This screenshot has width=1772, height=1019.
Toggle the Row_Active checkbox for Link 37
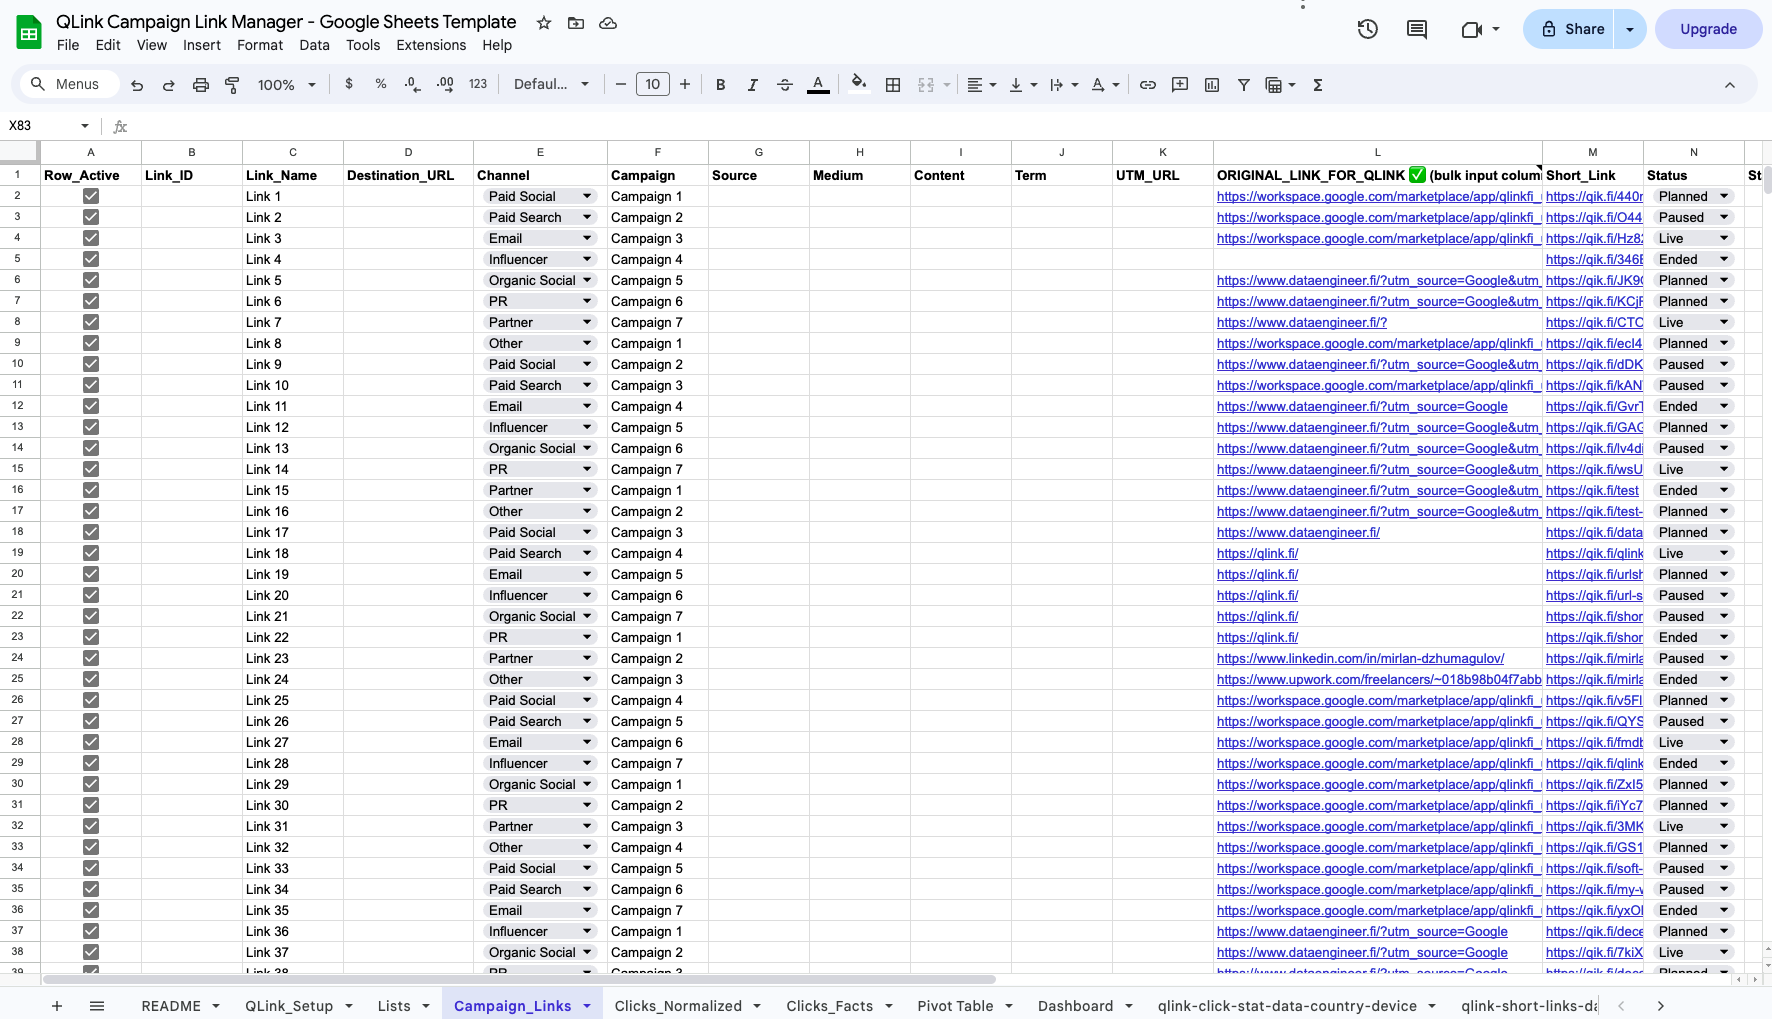point(91,952)
